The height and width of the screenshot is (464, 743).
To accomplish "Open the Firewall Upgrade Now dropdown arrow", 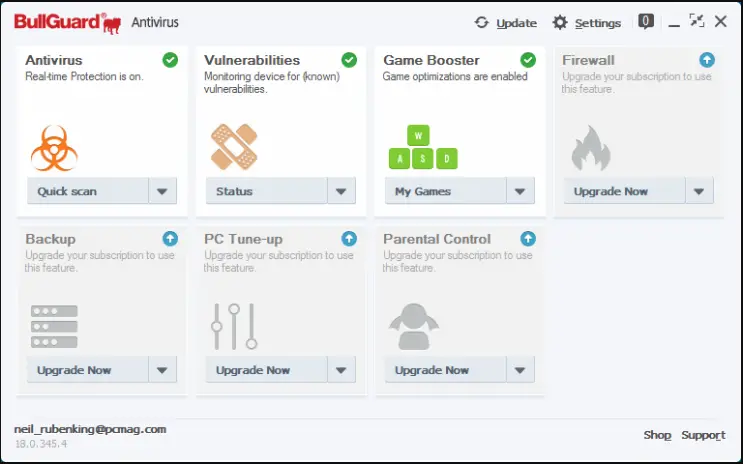I will click(699, 191).
